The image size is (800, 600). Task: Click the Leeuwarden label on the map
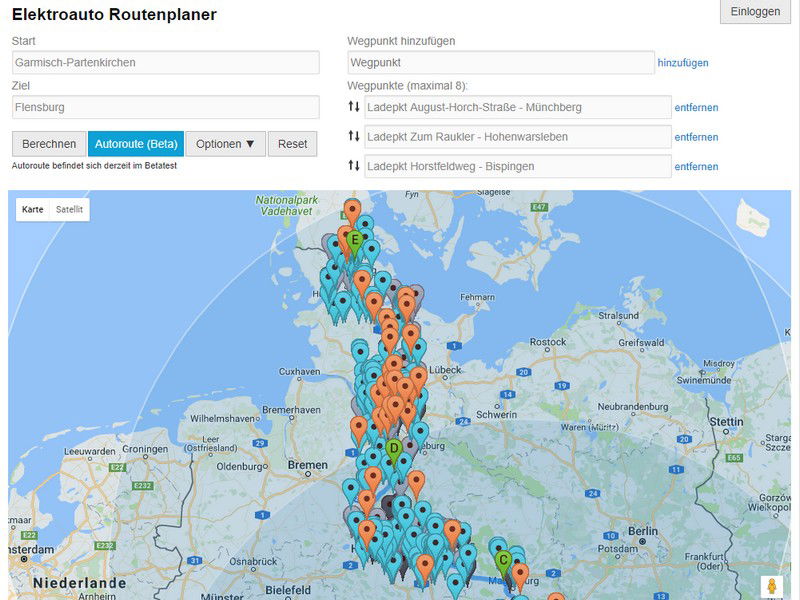pos(90,452)
